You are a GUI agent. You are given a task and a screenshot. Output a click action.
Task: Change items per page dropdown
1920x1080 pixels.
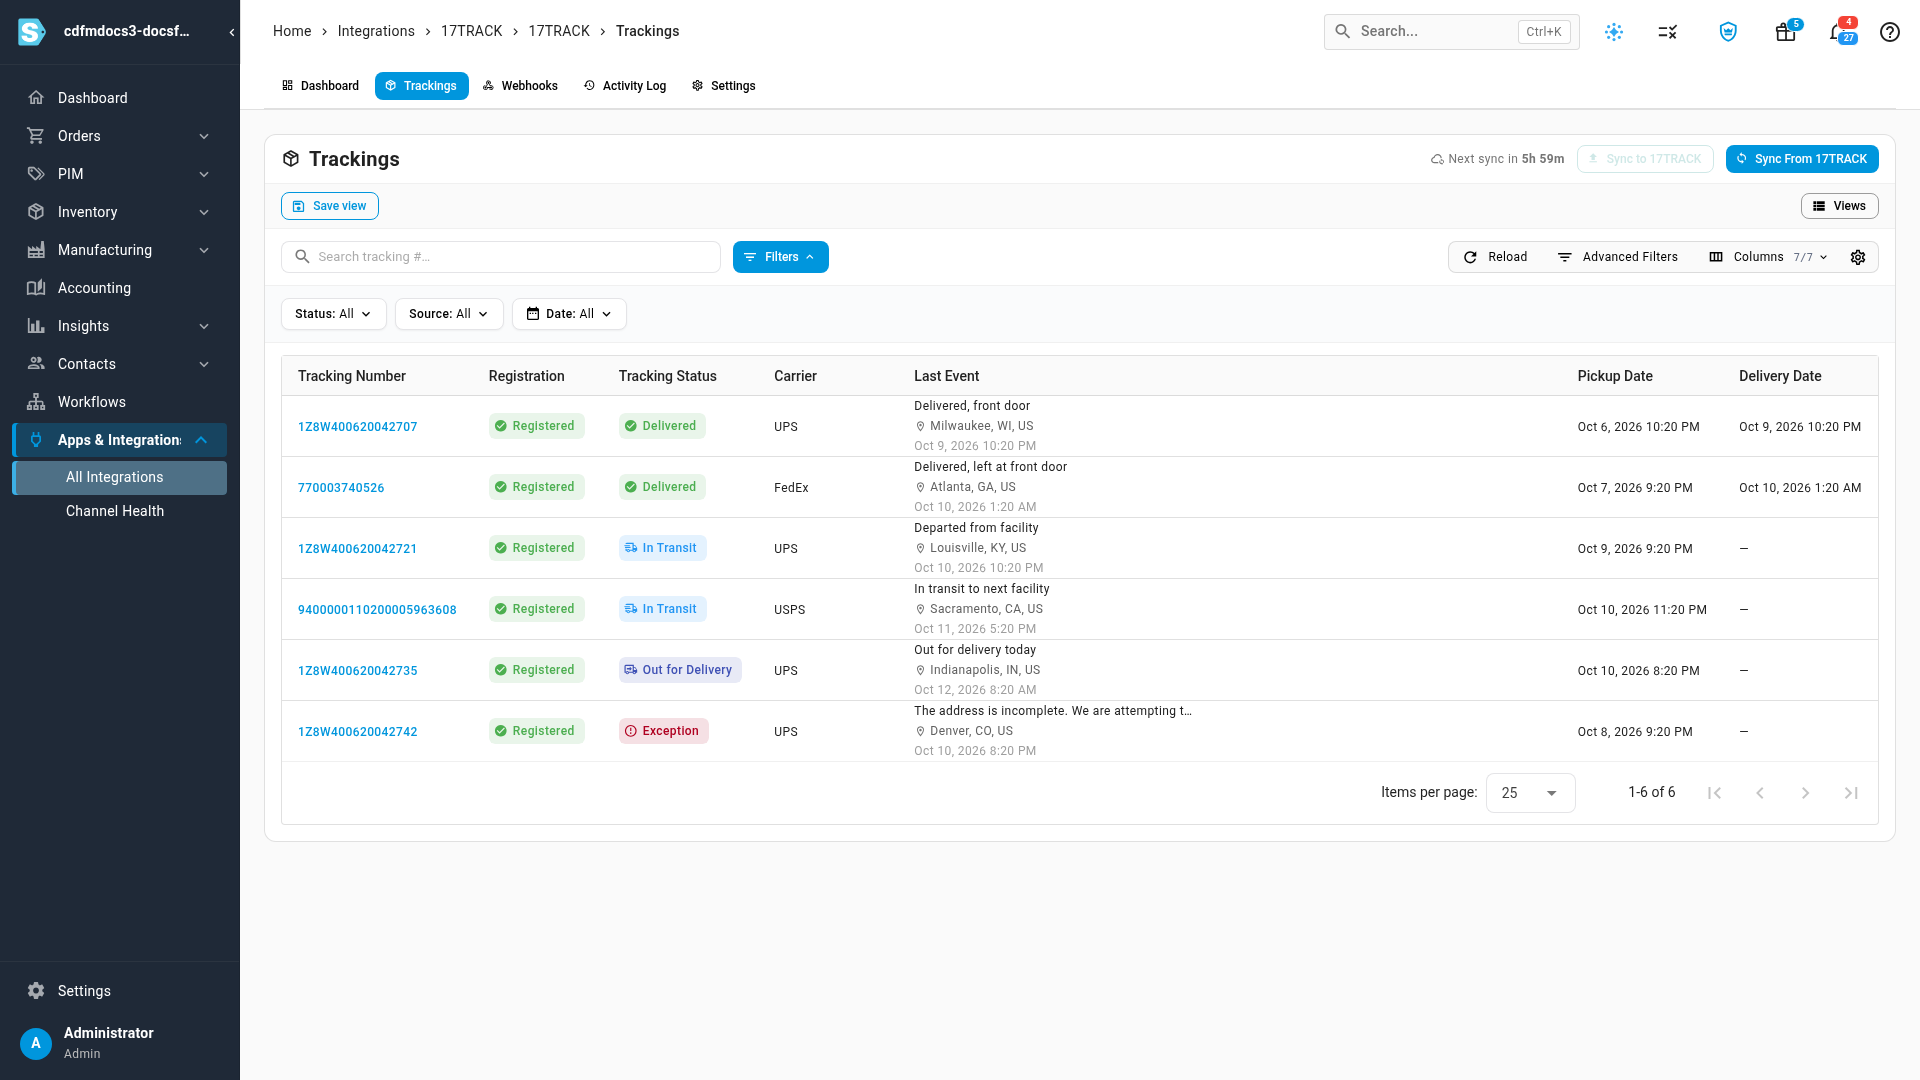(1531, 793)
